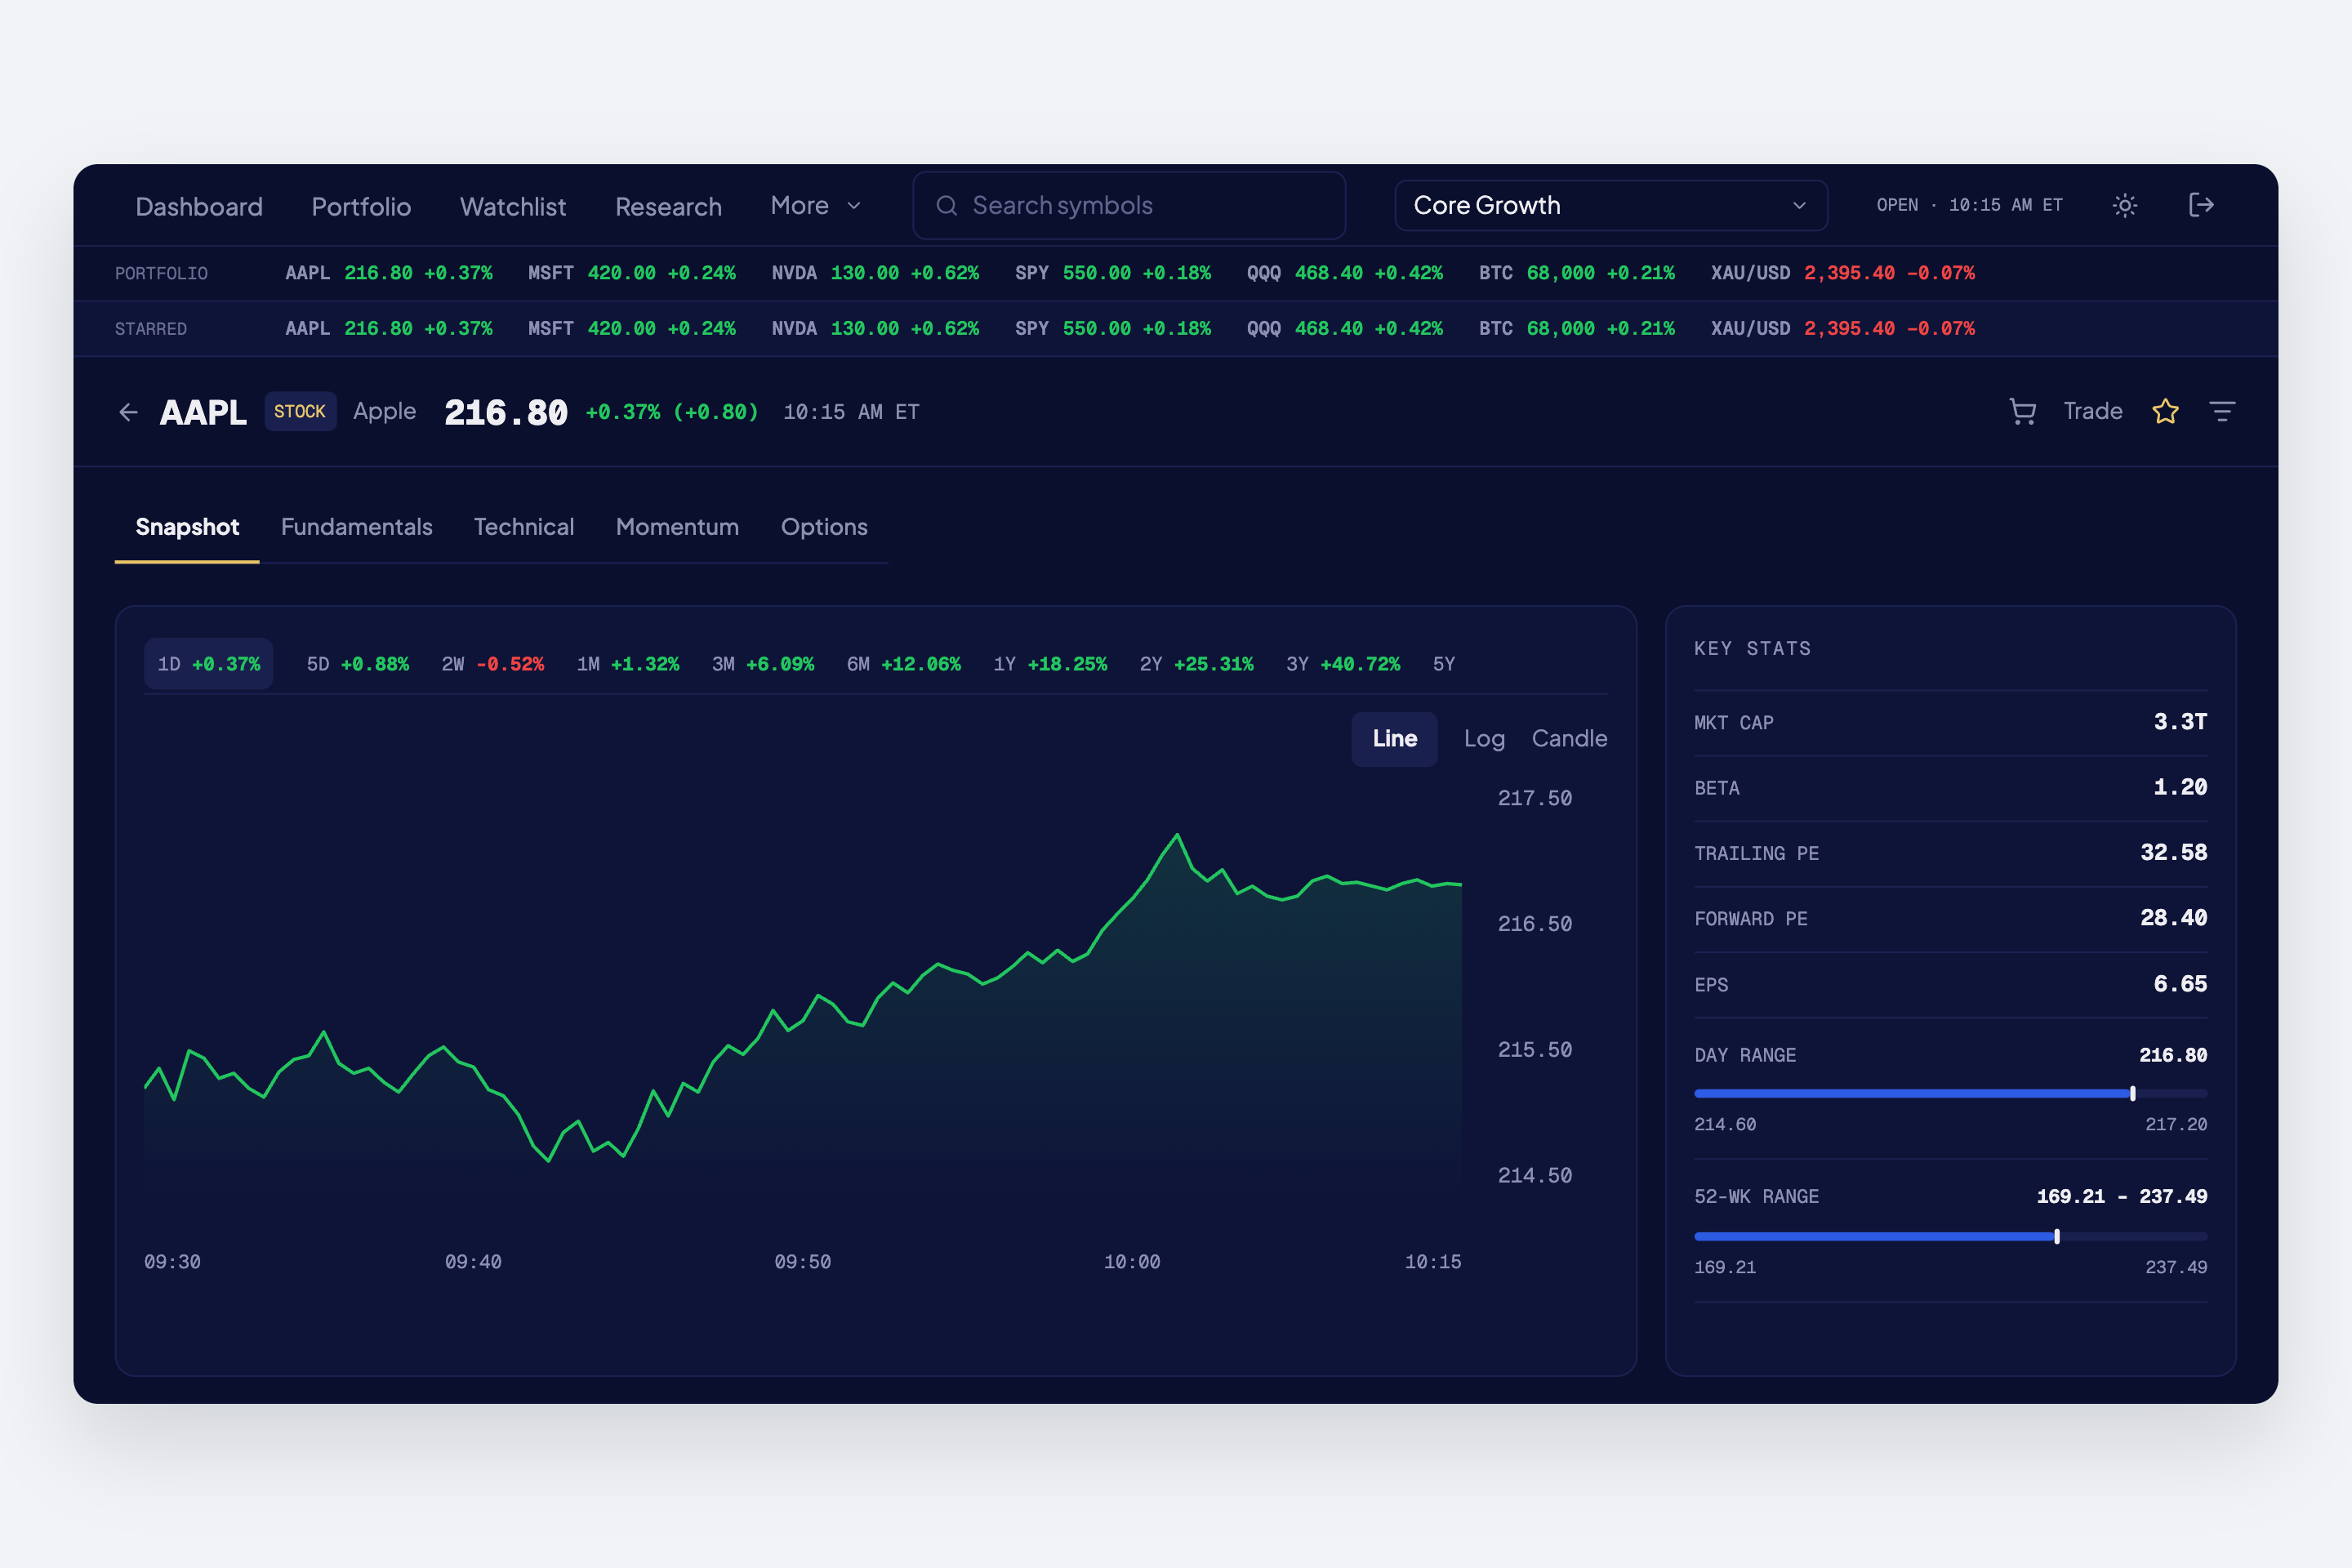
Task: Click the Day Range slider handle
Action: pos(2133,1093)
